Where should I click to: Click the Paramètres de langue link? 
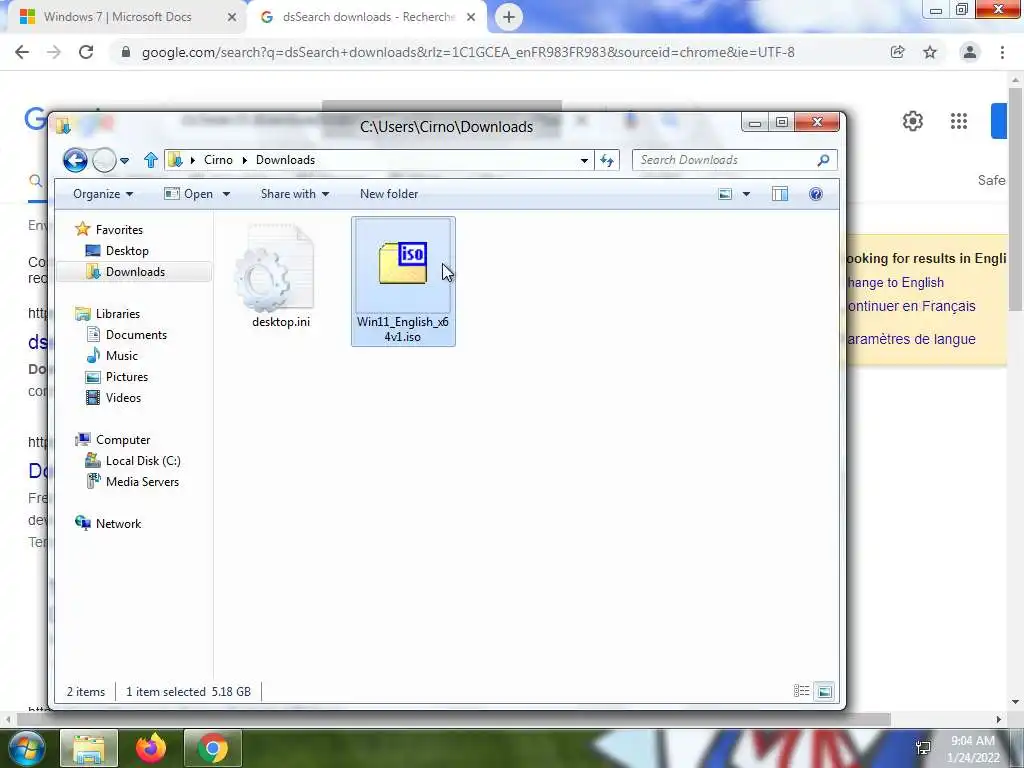pos(911,340)
